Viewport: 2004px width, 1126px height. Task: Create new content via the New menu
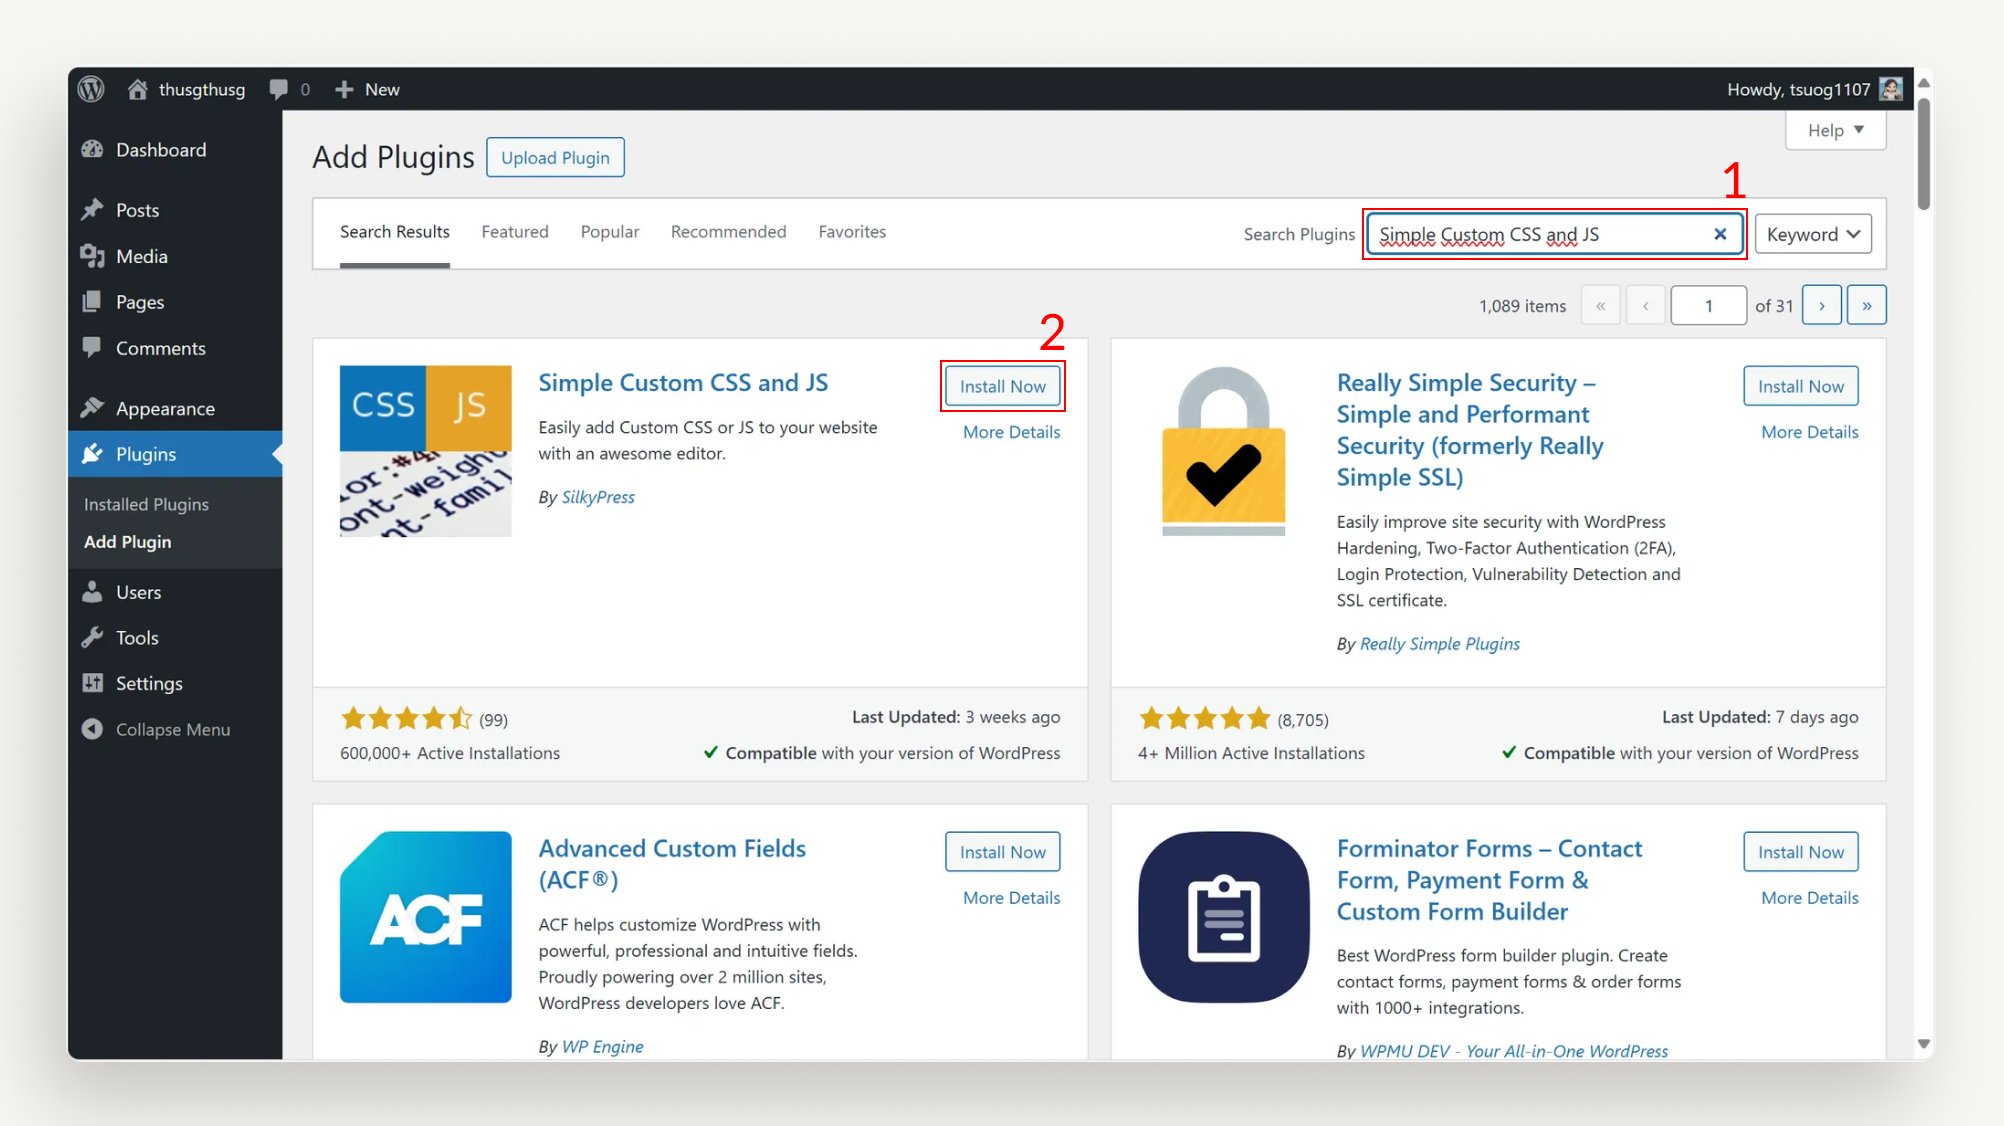tap(367, 89)
